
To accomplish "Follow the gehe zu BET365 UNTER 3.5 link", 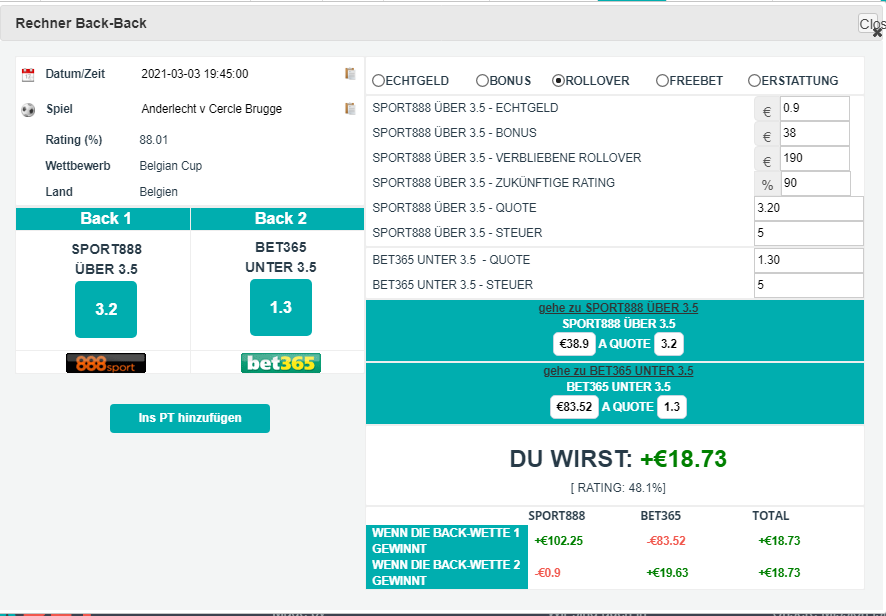I will pos(618,371).
